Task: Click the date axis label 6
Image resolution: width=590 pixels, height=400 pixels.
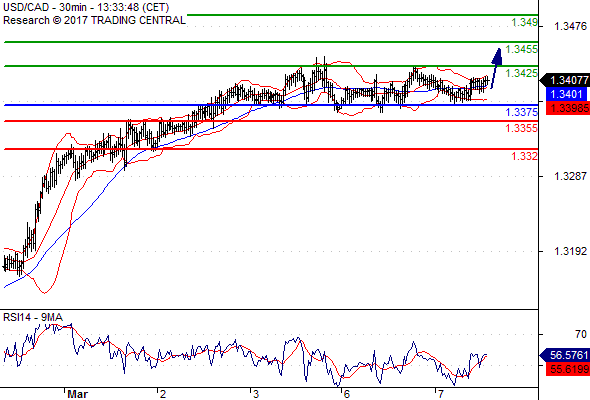Action: pos(347,394)
